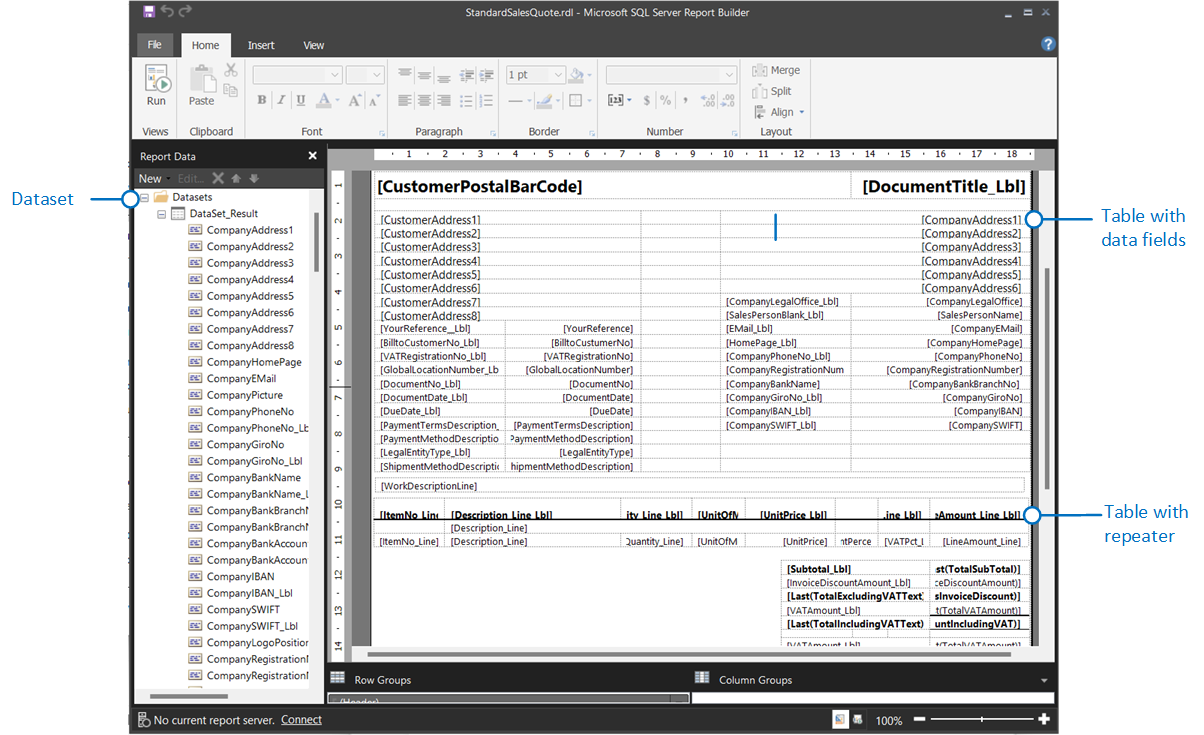Apply currency format with the dollar icon
Image resolution: width=1204 pixels, height=735 pixels.
click(647, 100)
